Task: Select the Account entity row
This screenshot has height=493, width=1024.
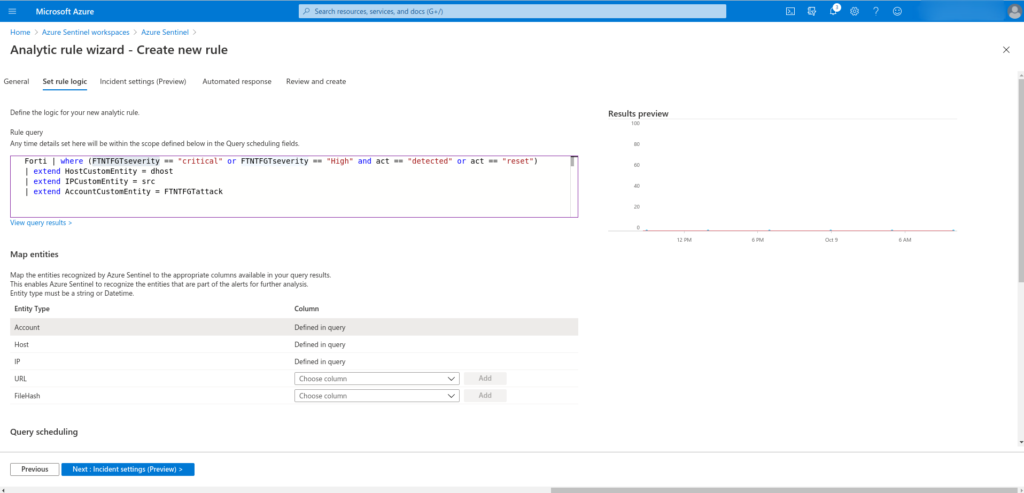Action: click(x=294, y=327)
